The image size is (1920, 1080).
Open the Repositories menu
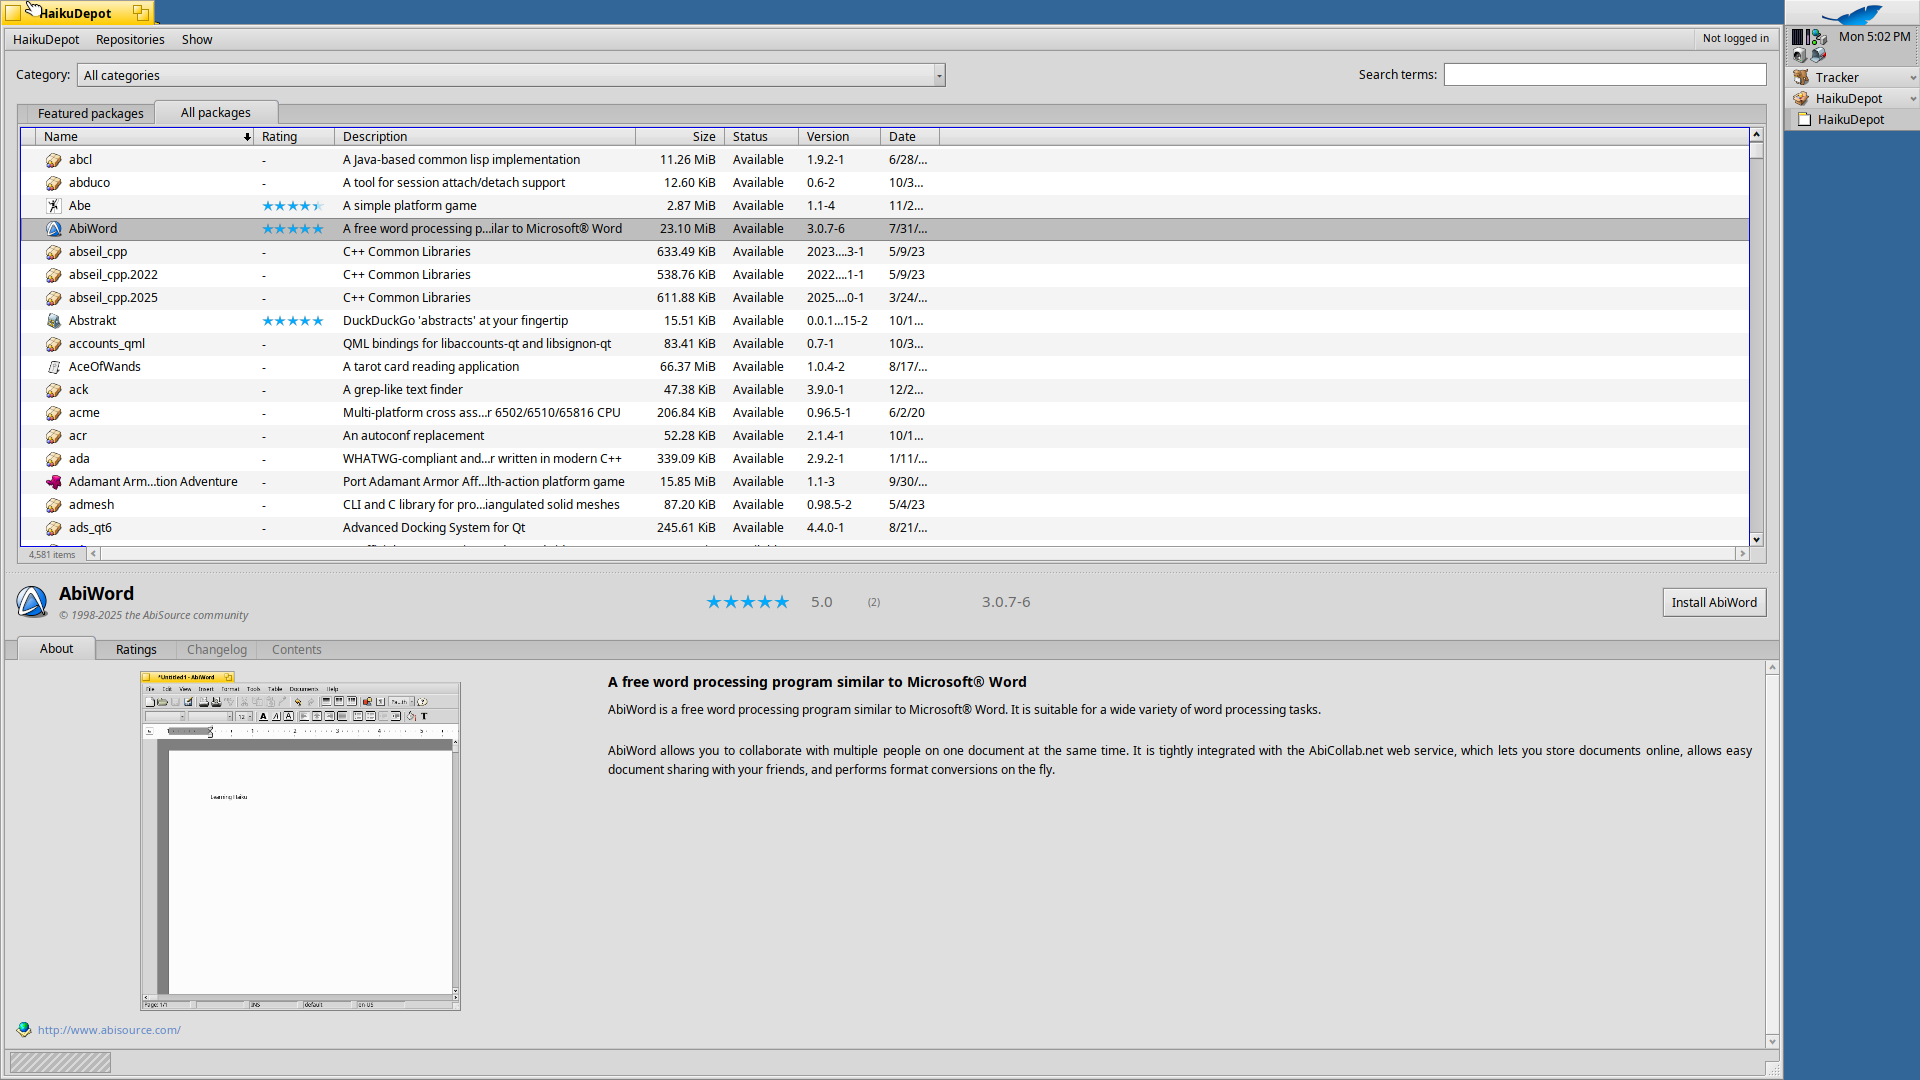(130, 40)
